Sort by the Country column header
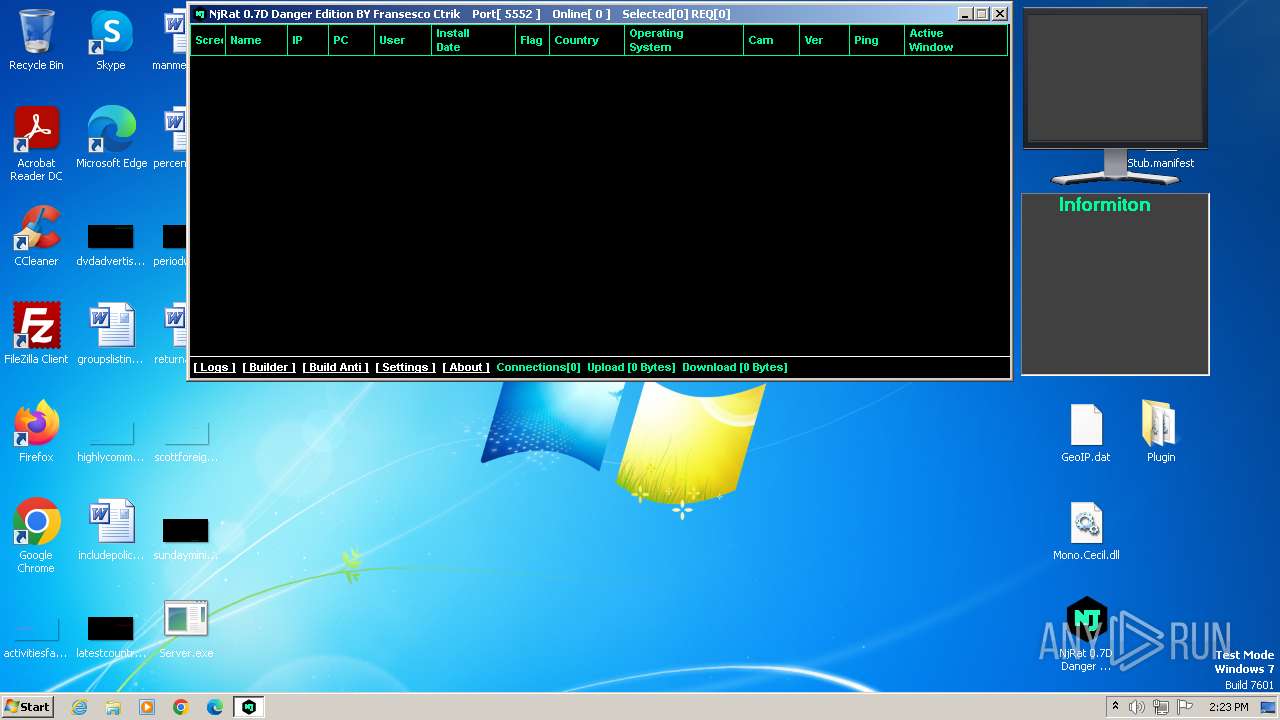 coord(587,40)
